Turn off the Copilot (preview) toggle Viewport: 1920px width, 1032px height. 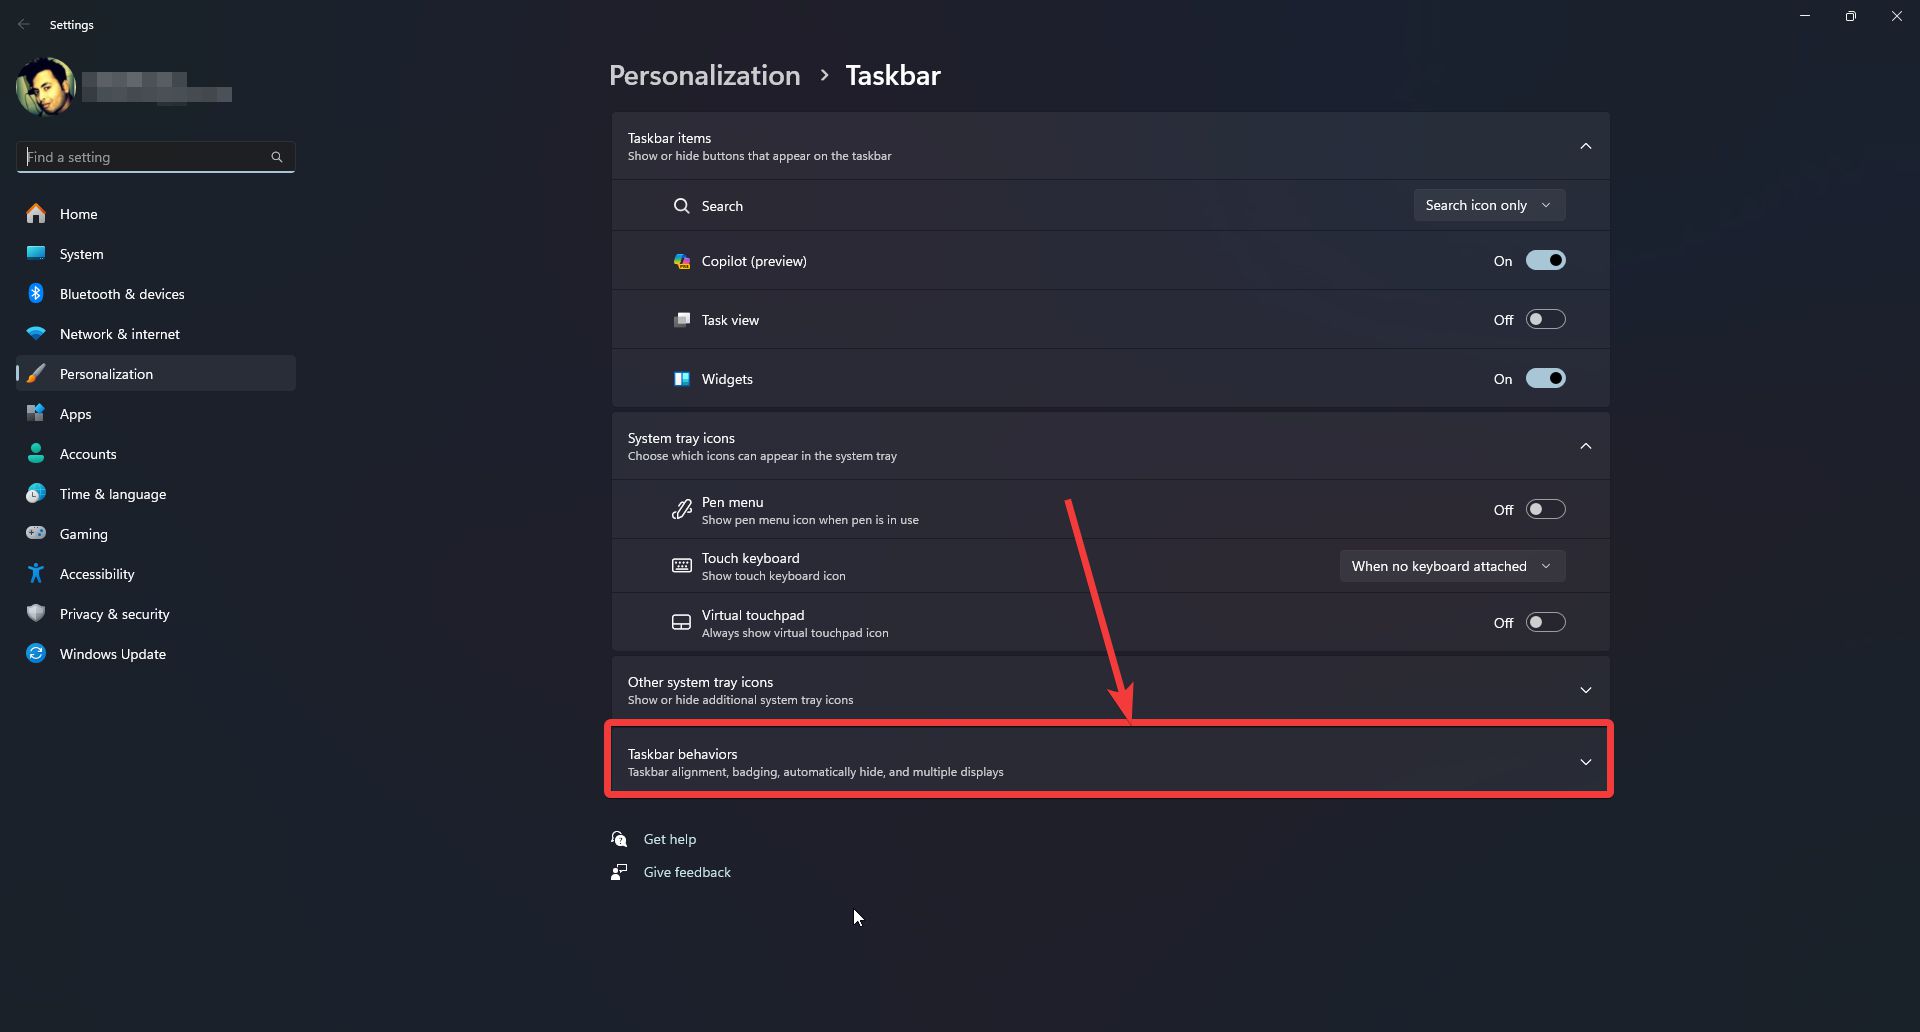[1545, 261]
